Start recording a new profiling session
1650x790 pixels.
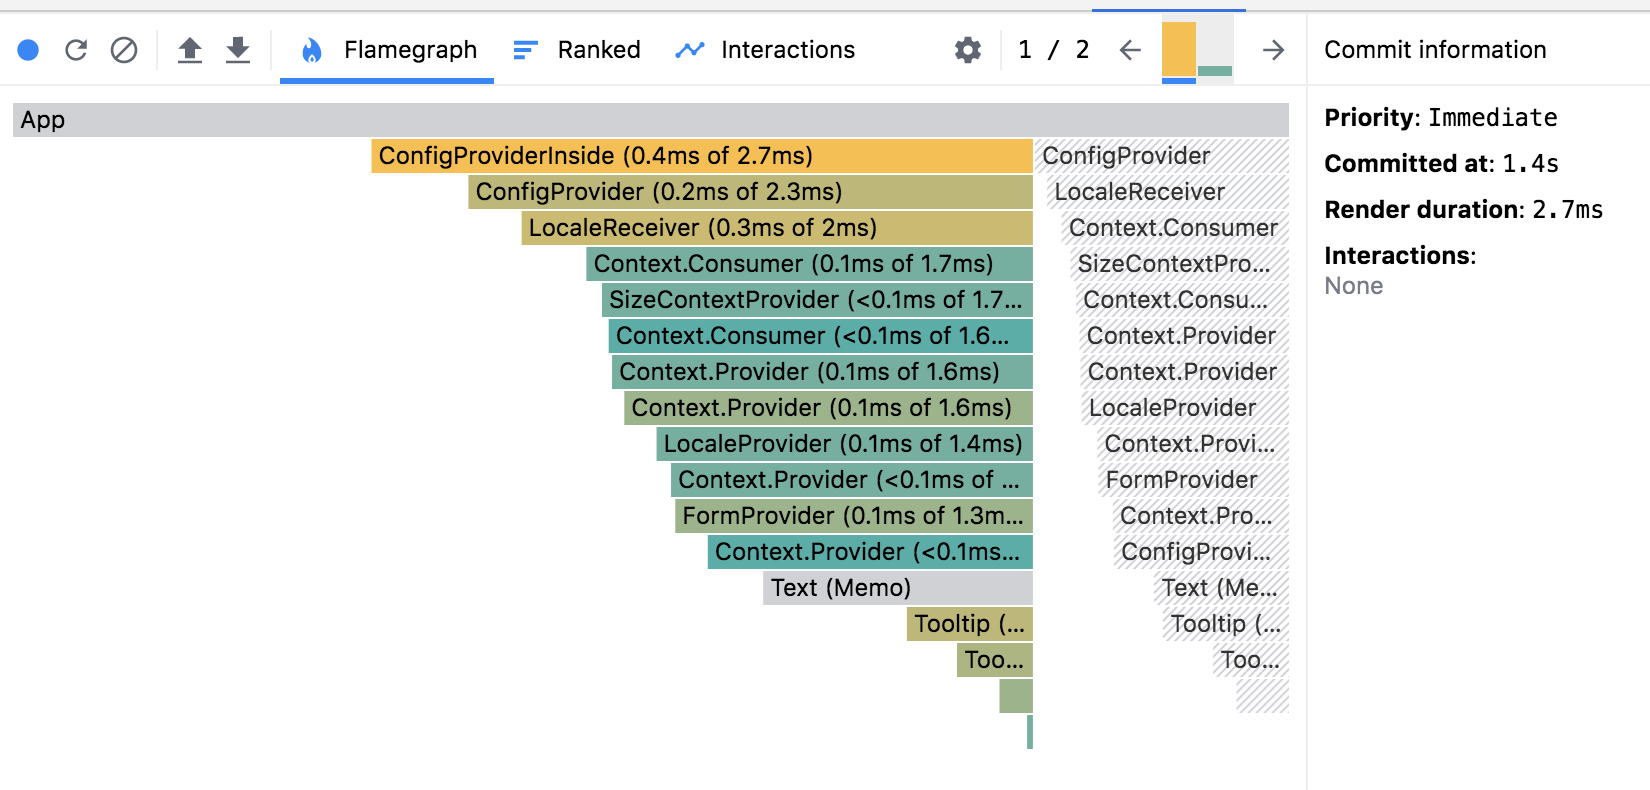point(28,48)
